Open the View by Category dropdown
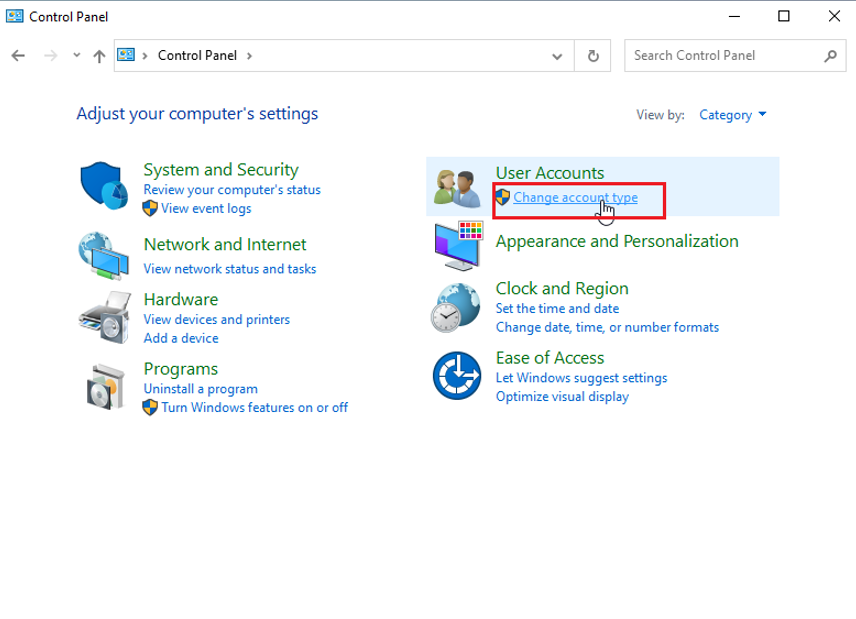856x619 pixels. pyautogui.click(x=732, y=115)
